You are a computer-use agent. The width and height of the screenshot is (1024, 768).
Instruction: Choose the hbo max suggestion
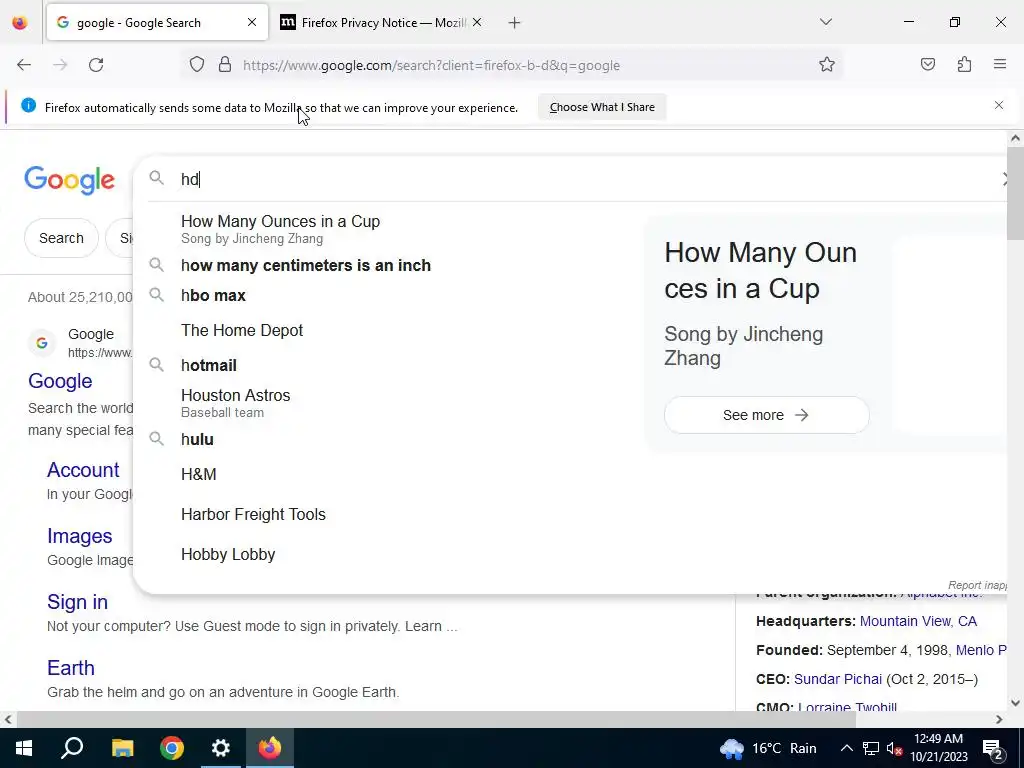[213, 295]
